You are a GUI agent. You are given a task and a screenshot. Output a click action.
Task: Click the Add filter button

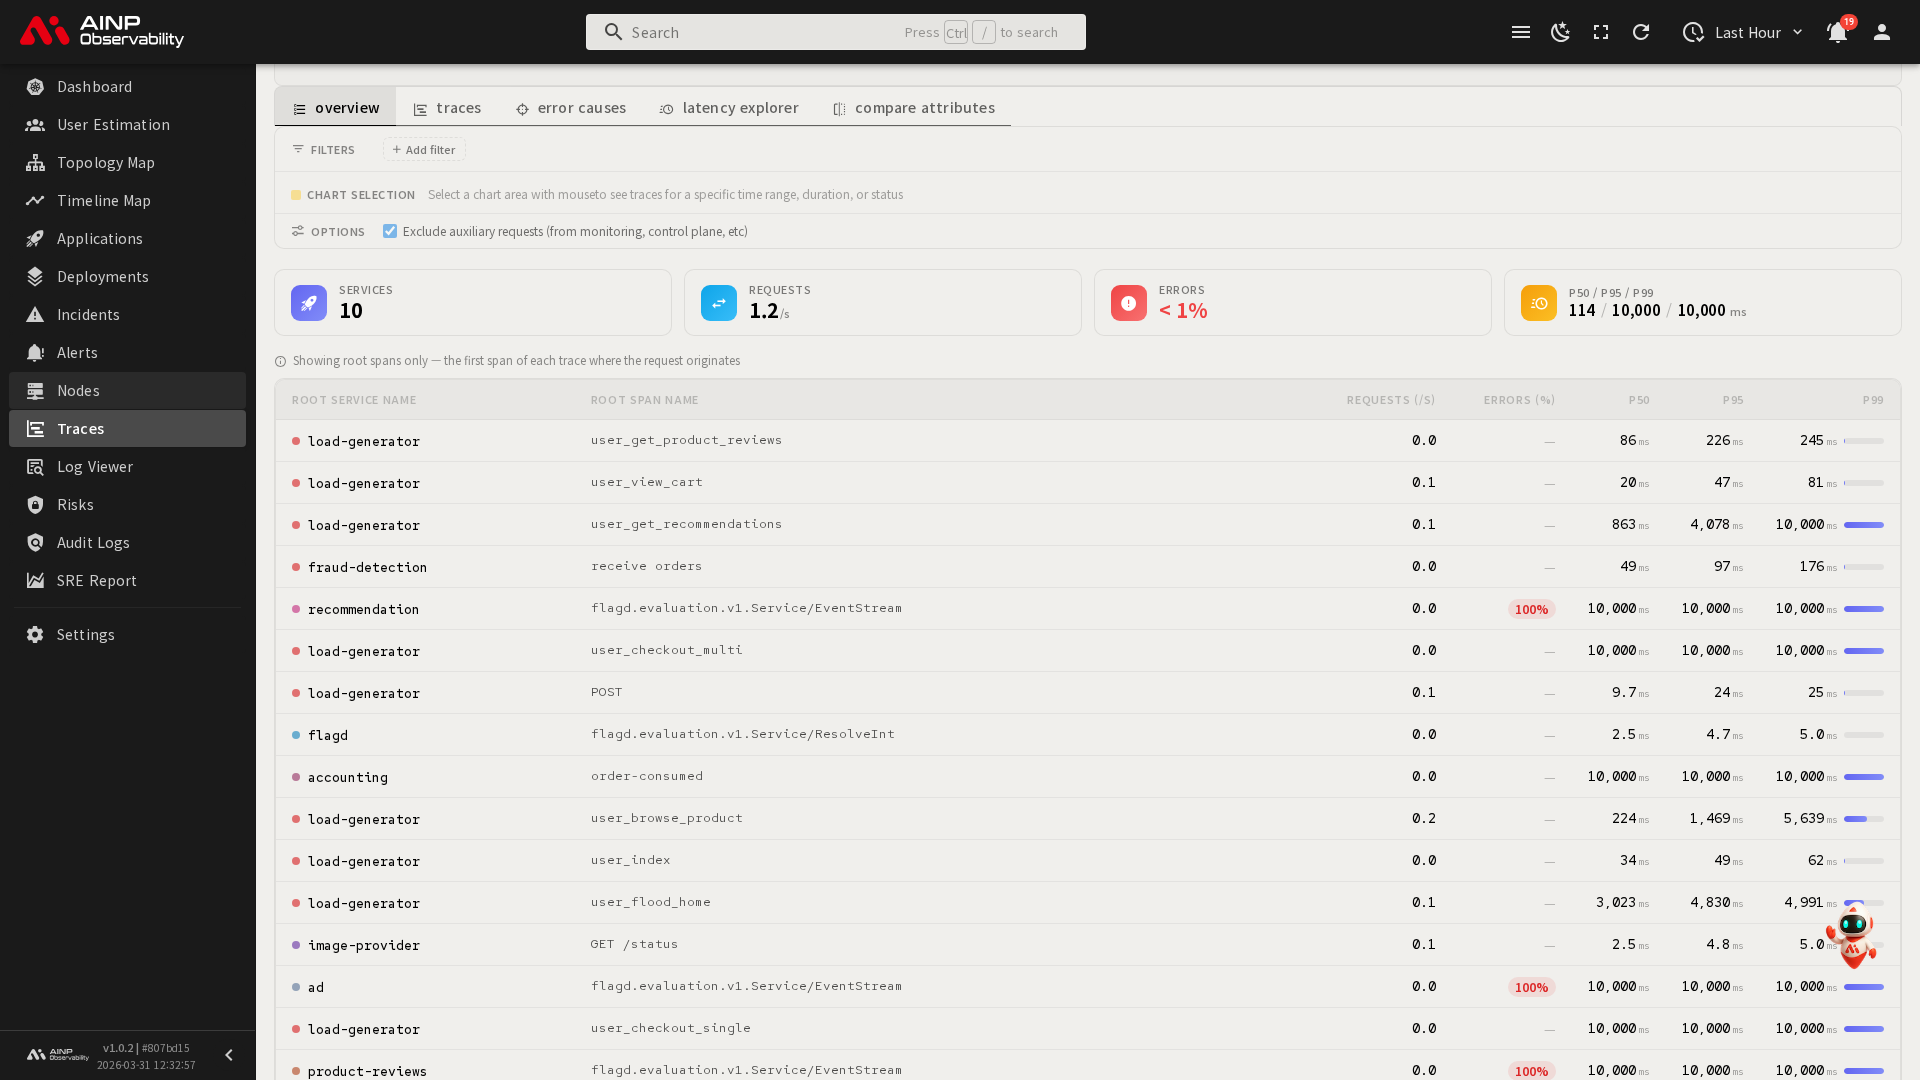[424, 149]
